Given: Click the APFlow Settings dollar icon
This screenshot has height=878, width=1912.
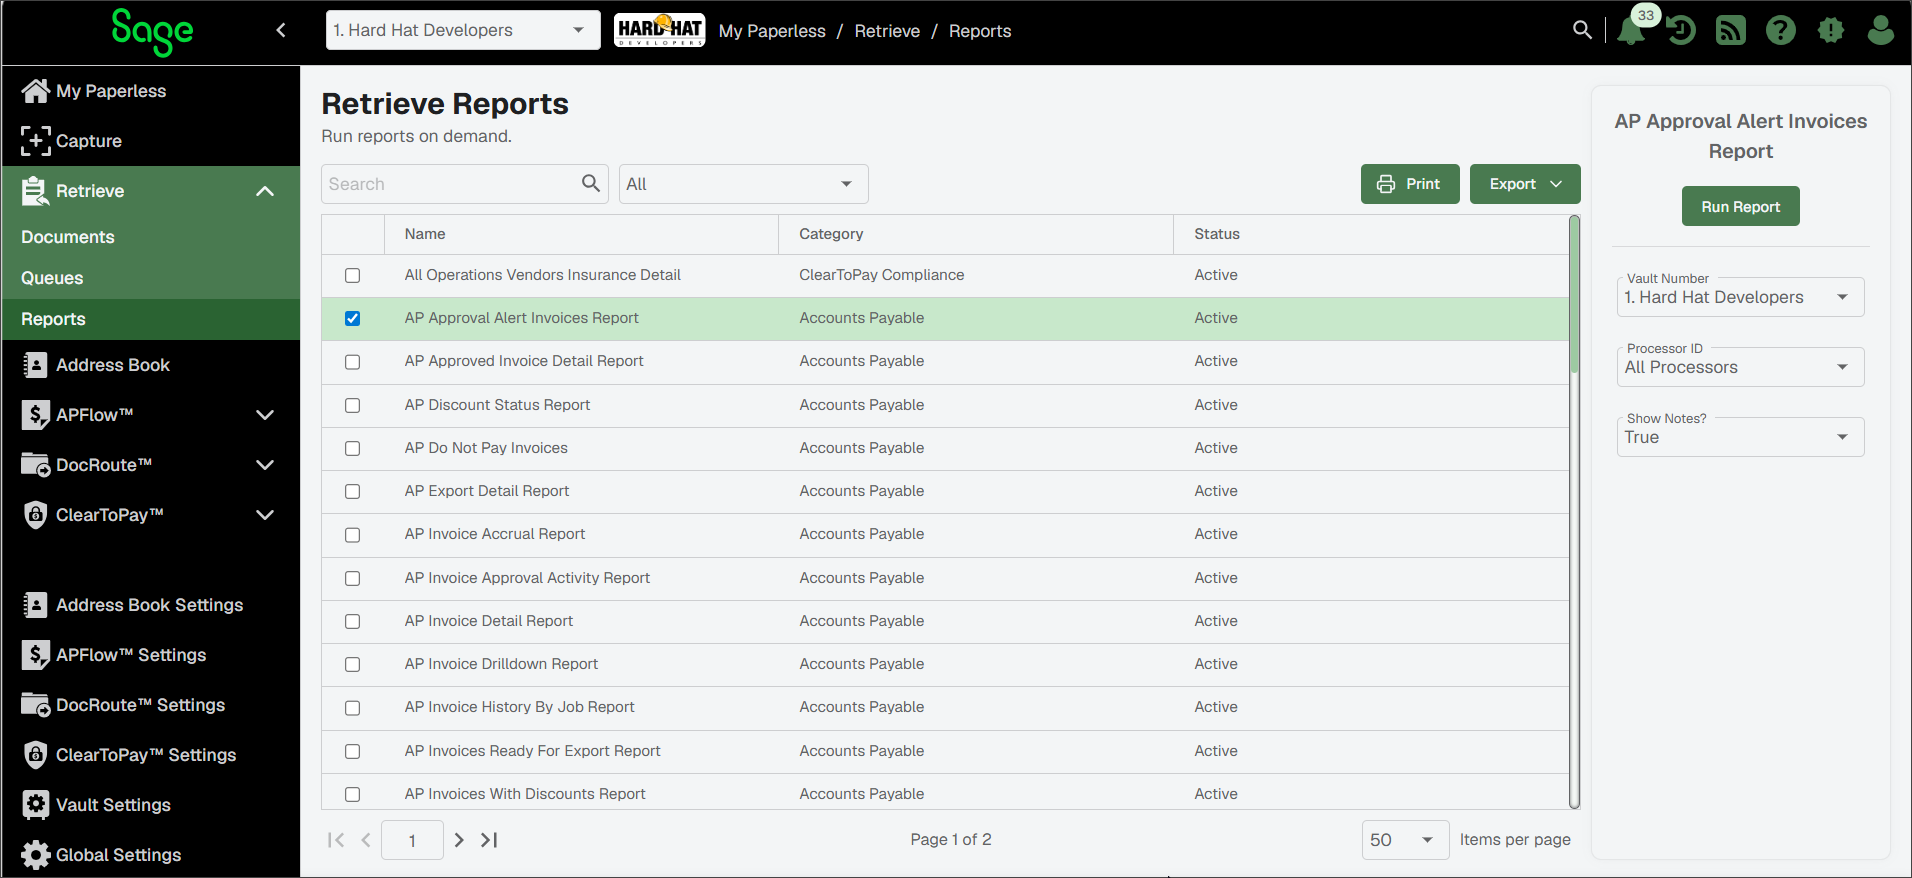Looking at the screenshot, I should click(36, 655).
